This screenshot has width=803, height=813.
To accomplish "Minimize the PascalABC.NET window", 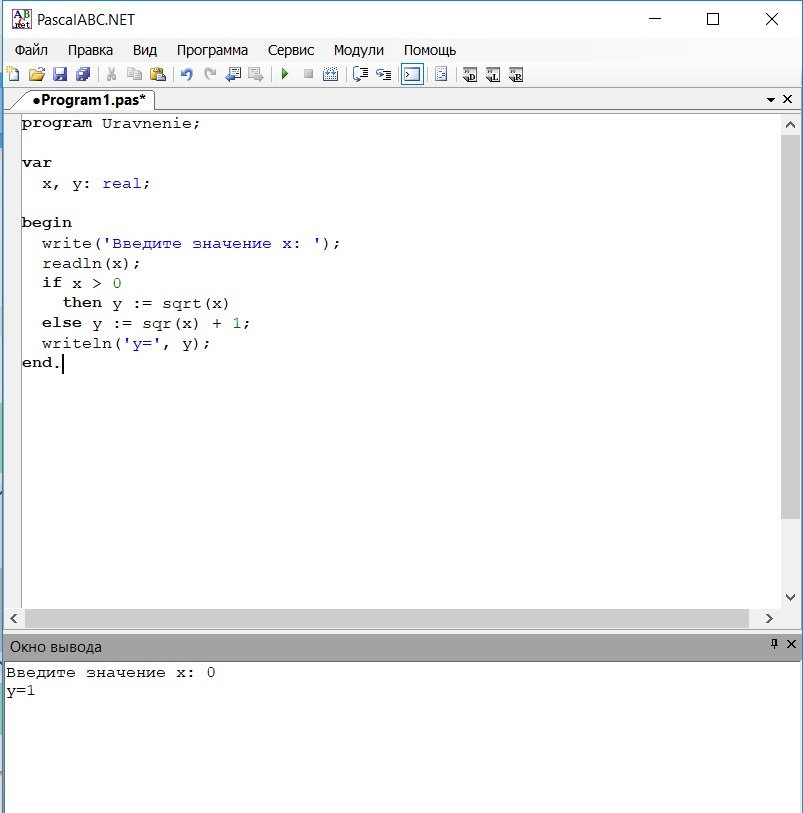I will point(655,19).
